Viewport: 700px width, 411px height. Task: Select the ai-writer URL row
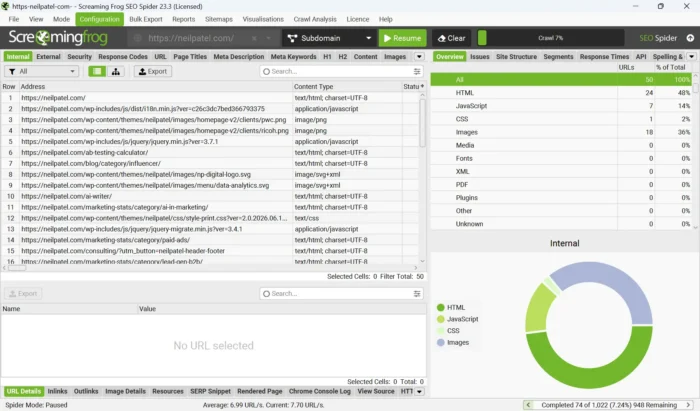[210, 196]
